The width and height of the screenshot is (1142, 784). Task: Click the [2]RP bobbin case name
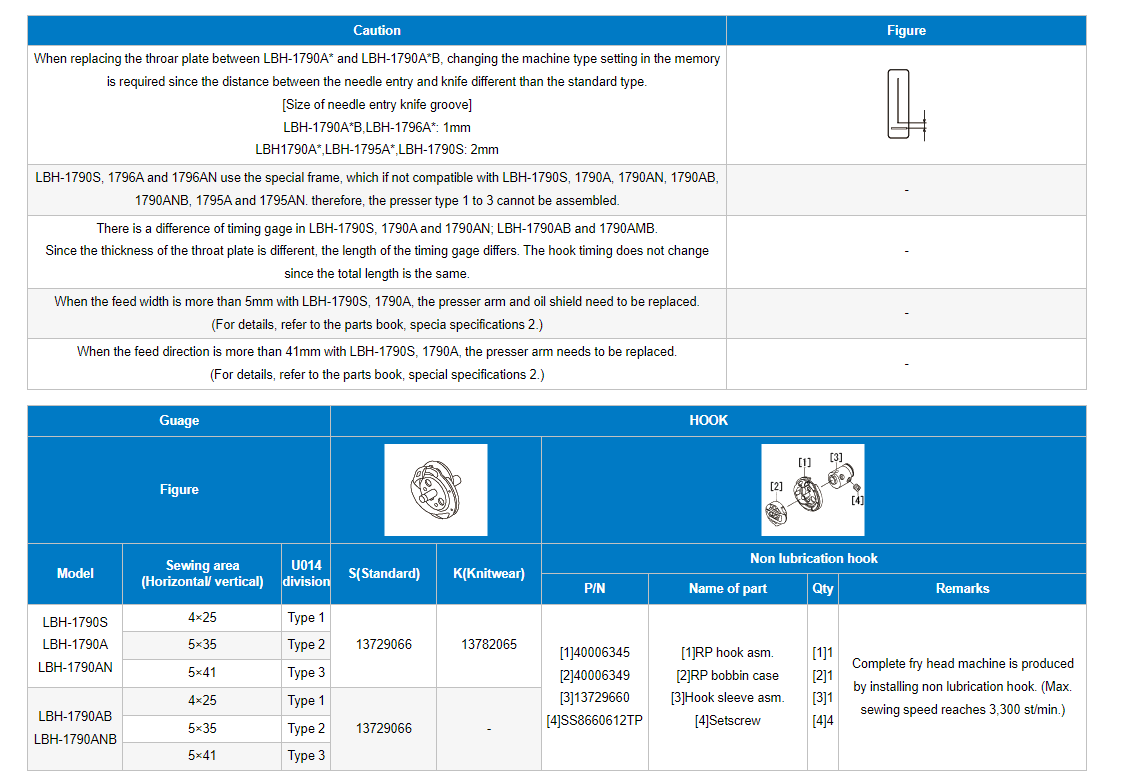click(728, 675)
